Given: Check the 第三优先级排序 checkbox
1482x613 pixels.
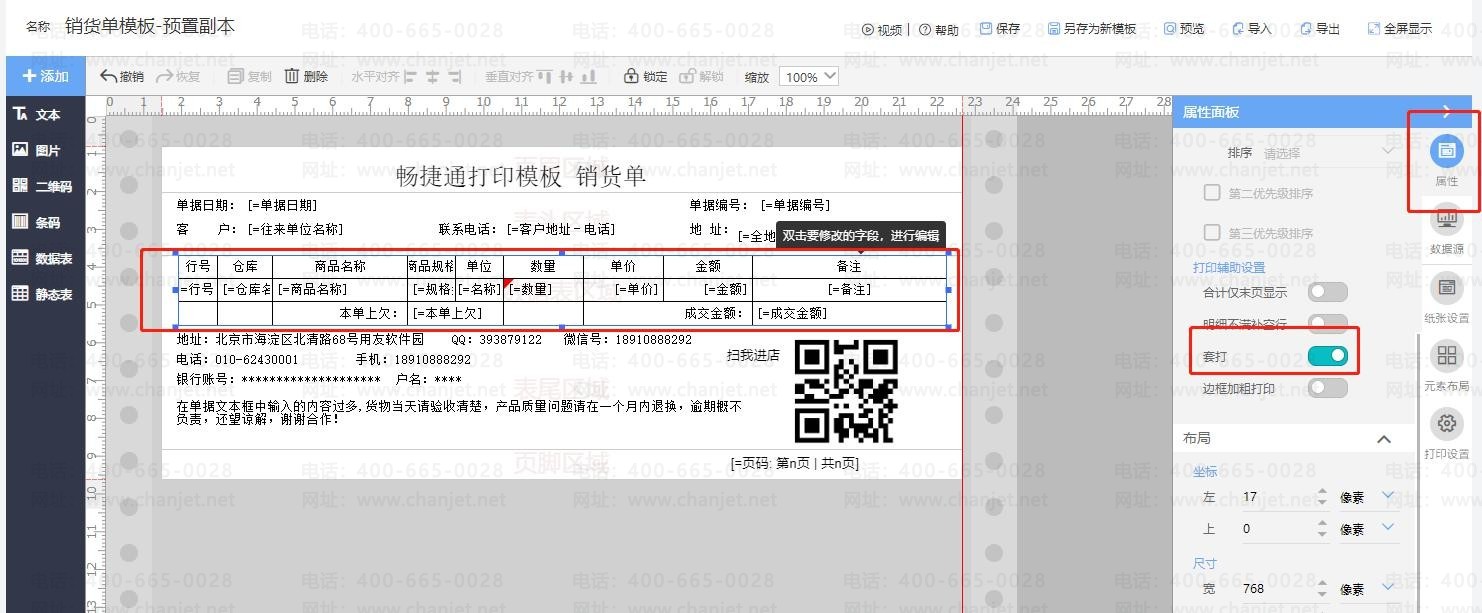Looking at the screenshot, I should tap(1212, 233).
